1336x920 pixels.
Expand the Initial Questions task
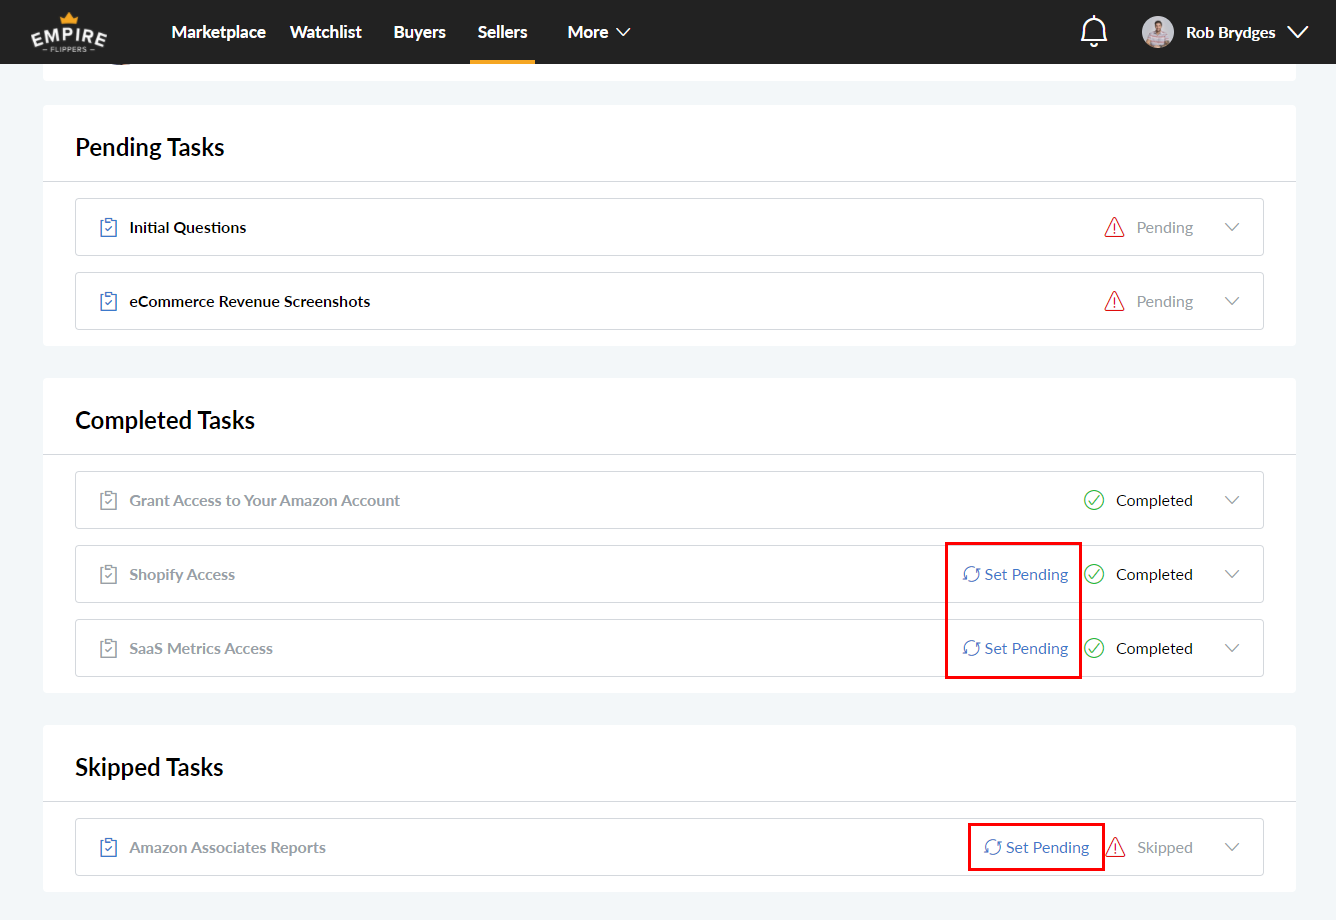[x=1232, y=227]
